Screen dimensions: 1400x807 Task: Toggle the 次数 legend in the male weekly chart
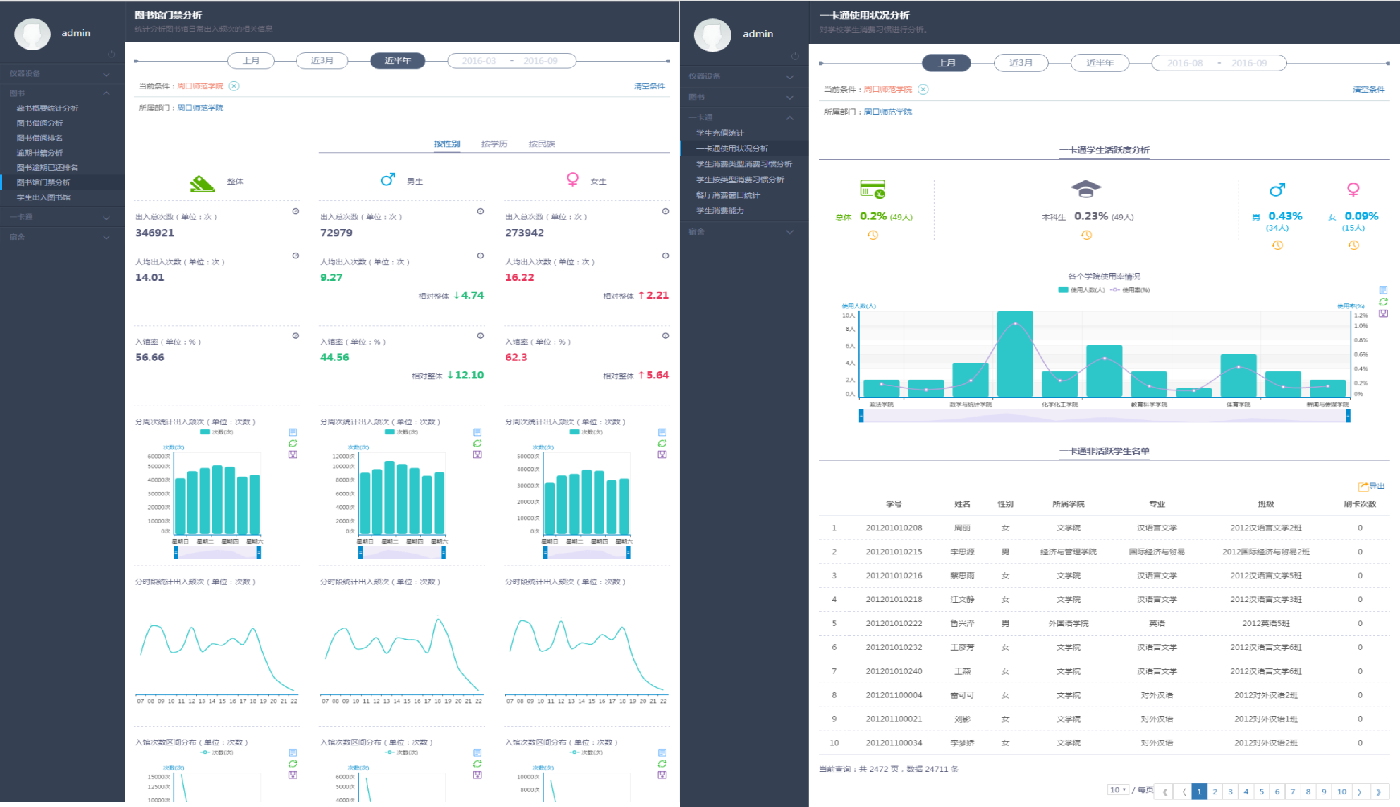402,432
